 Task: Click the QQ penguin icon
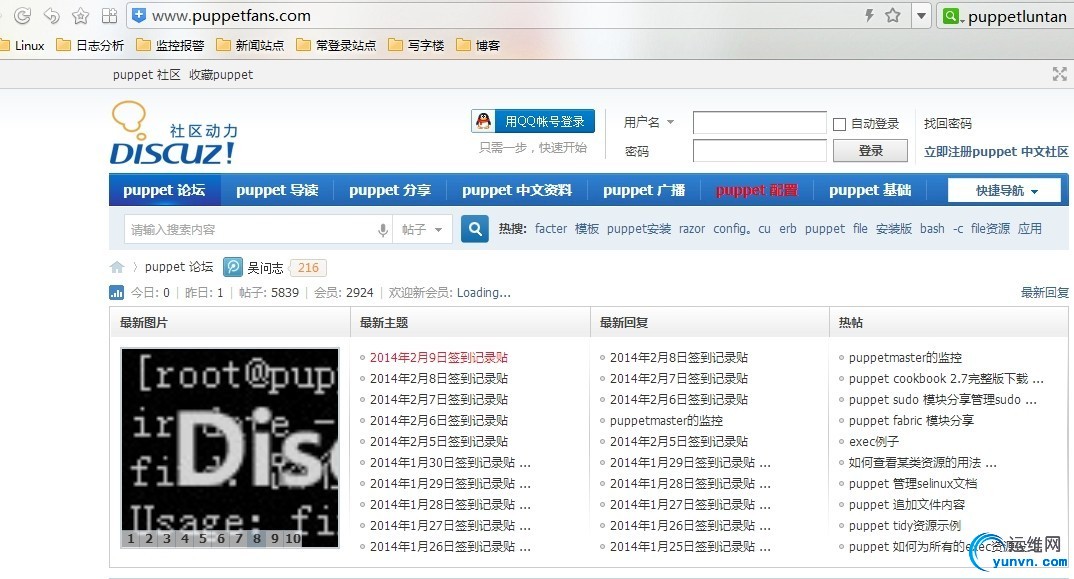click(x=484, y=121)
